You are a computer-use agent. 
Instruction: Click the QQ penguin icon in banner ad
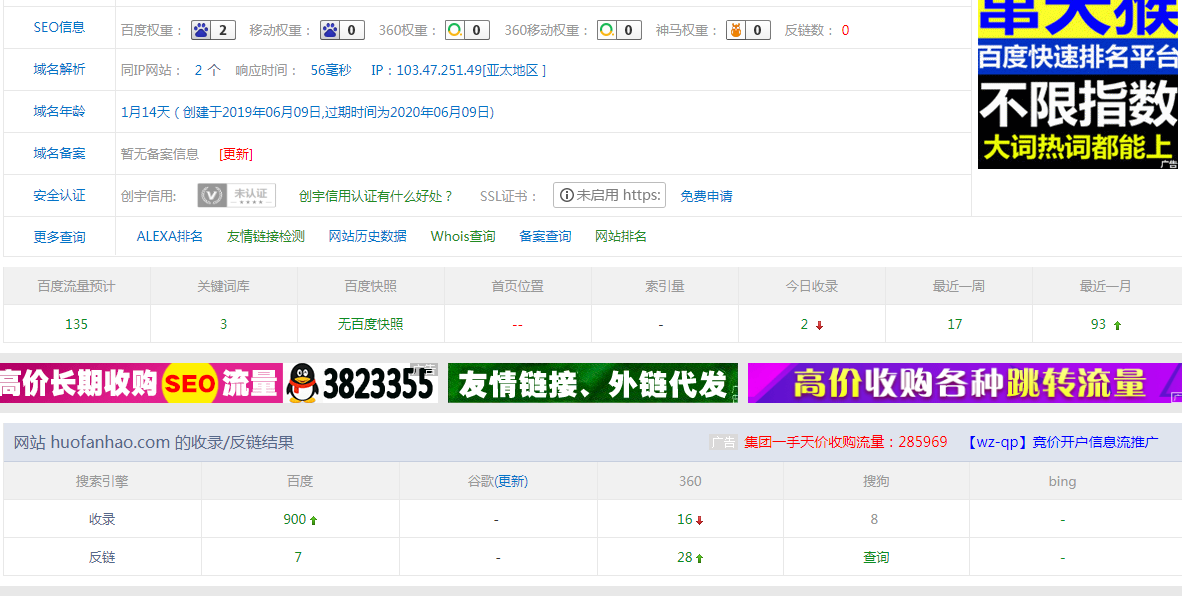coord(302,383)
